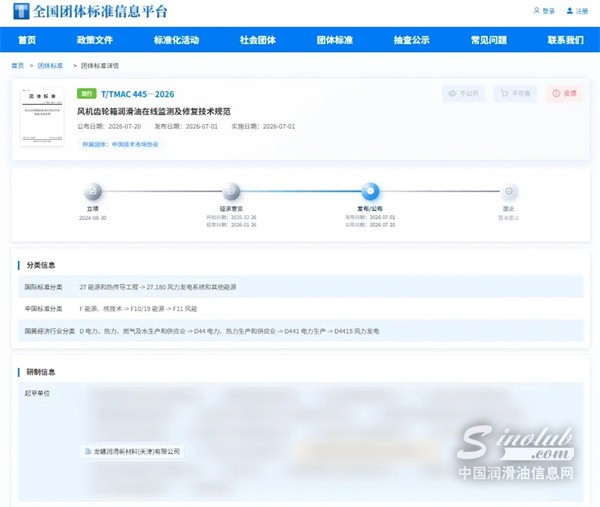600x507 pixels.
Task: Click the login user icon
Action: click(x=536, y=11)
